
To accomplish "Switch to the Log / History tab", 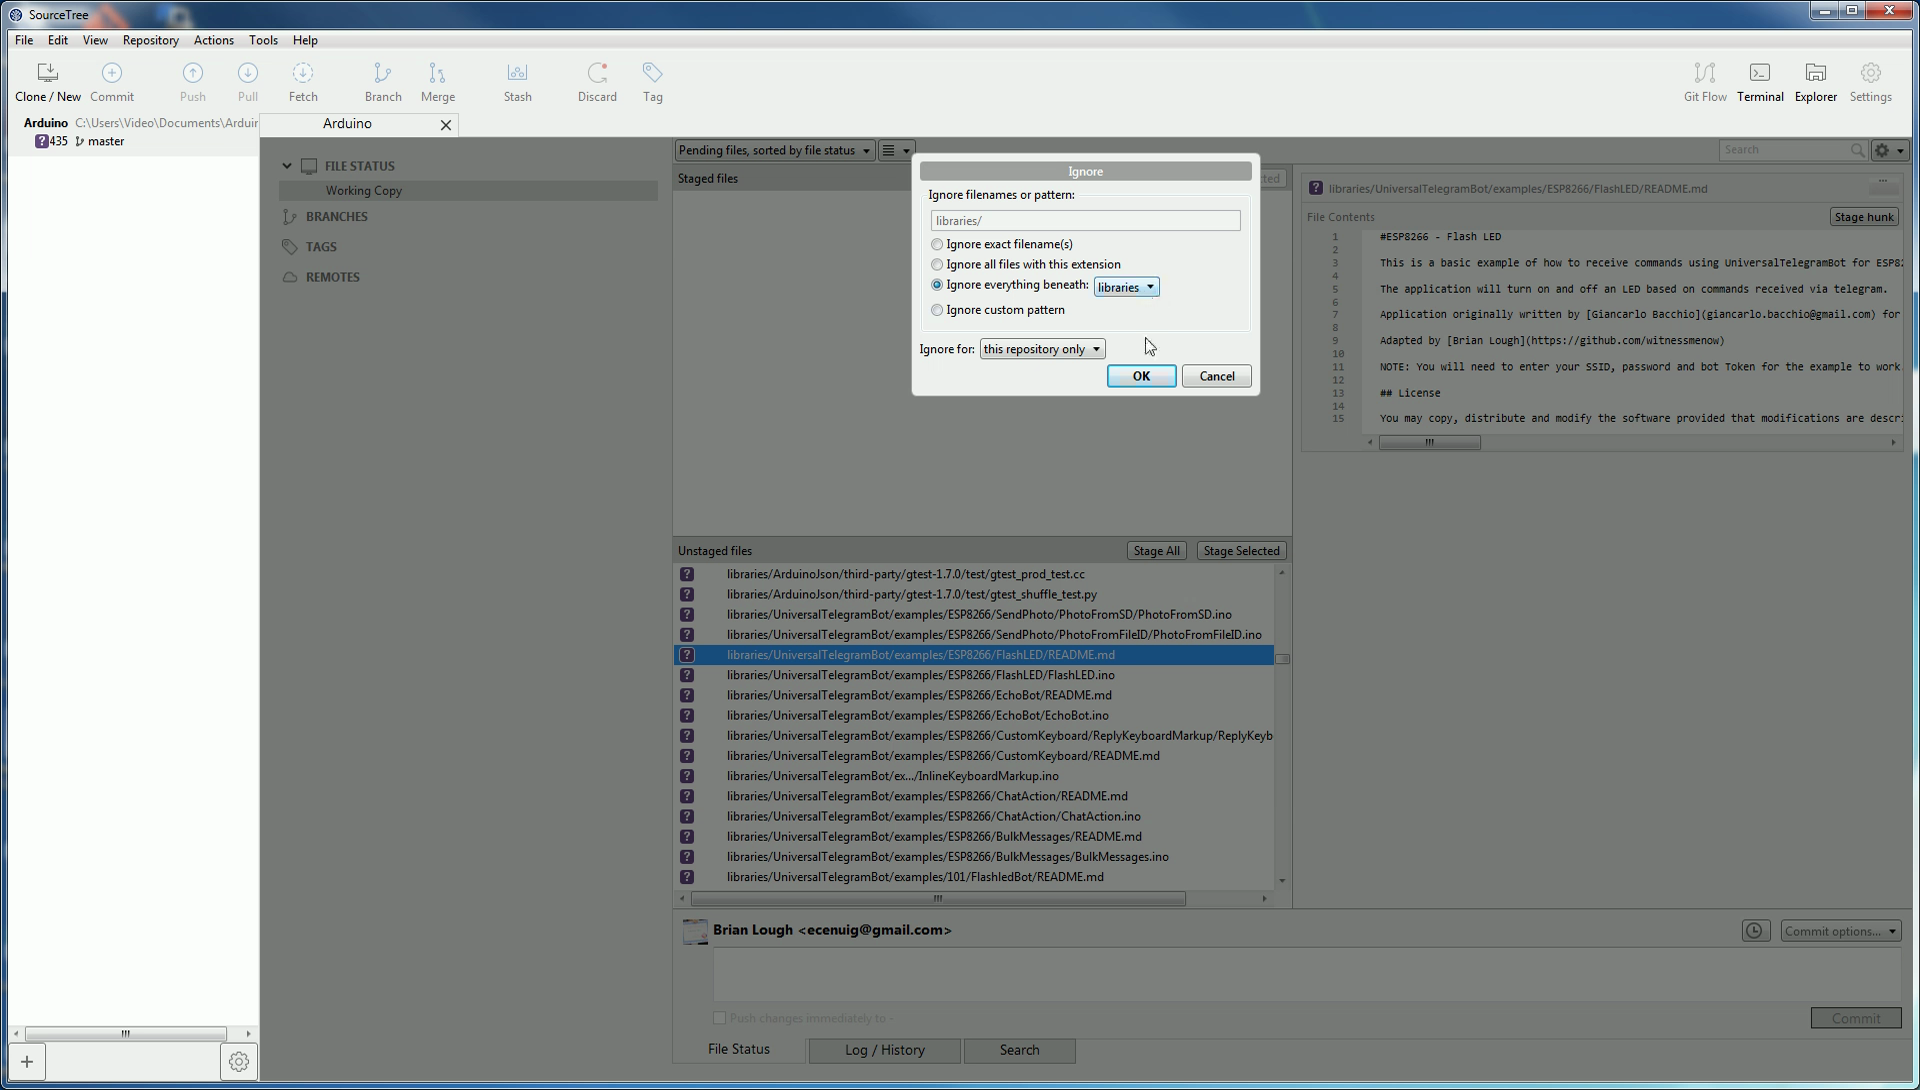I will coord(884,1050).
